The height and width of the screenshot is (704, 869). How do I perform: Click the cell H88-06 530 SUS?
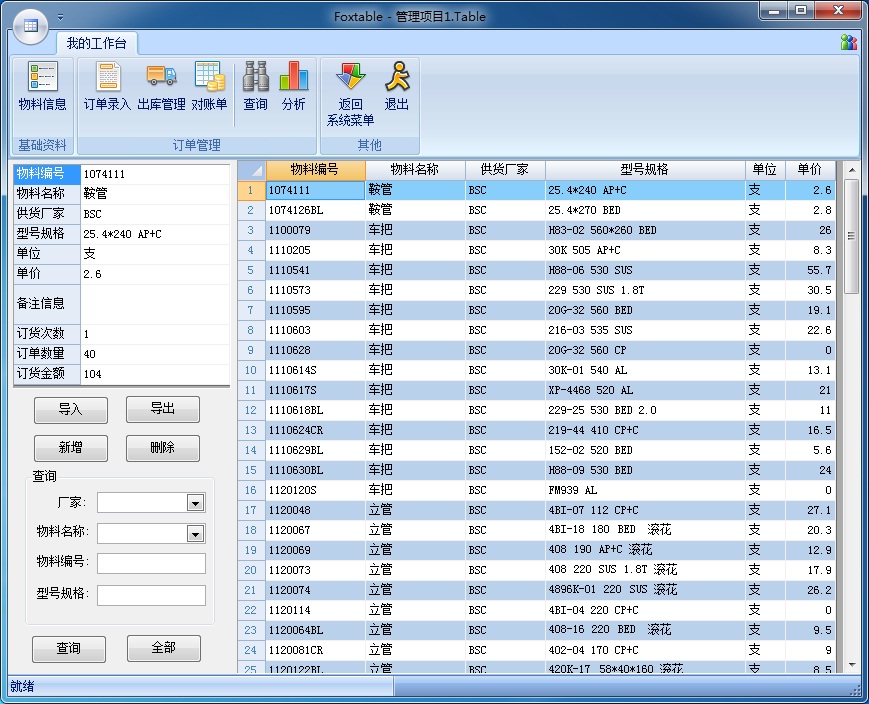coord(645,270)
